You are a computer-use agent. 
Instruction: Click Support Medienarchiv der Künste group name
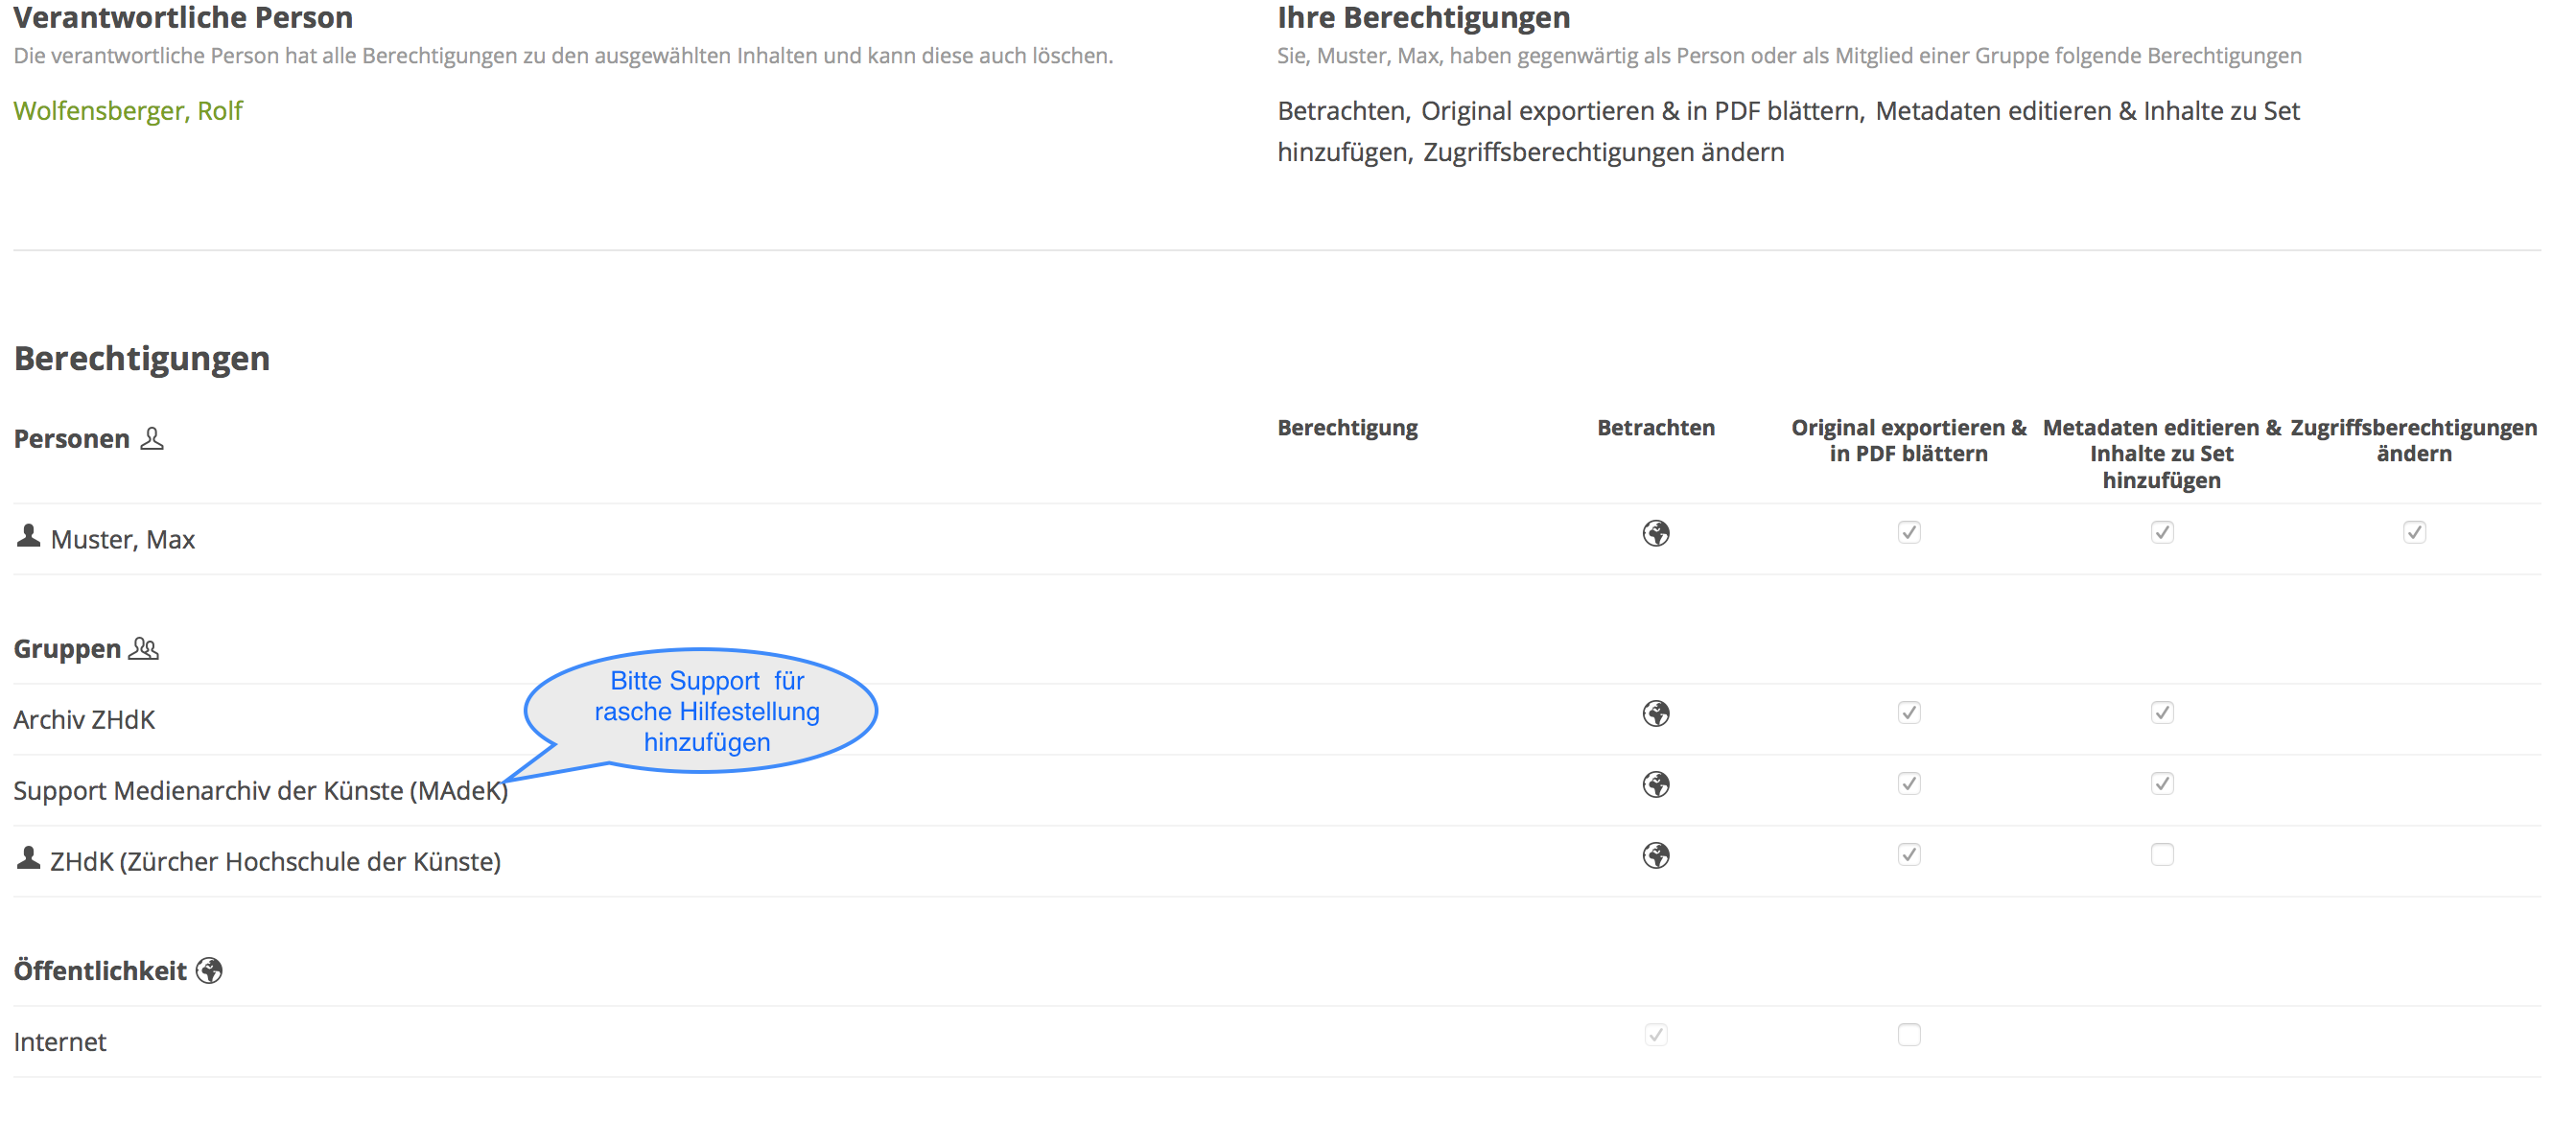tap(260, 790)
